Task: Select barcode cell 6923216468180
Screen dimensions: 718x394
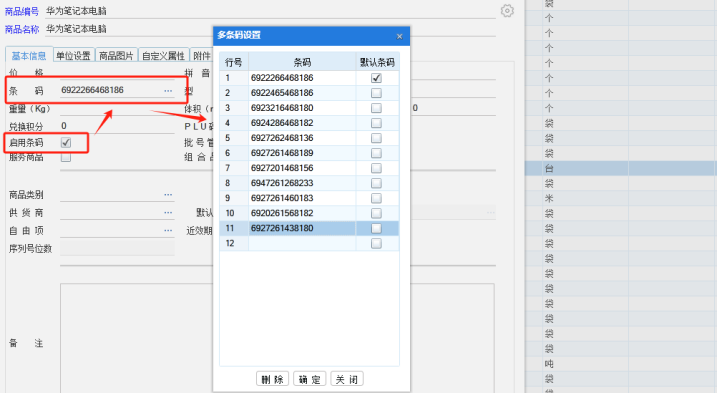Action: pyautogui.click(x=302, y=108)
